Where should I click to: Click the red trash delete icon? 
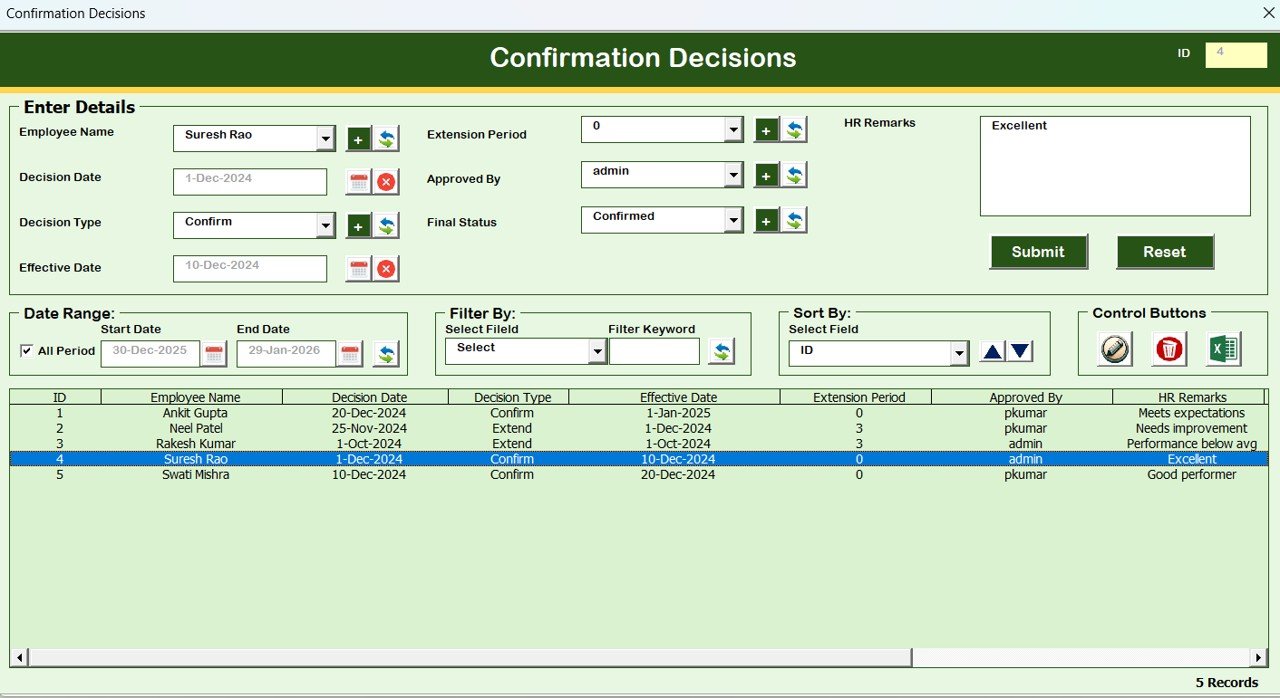[1168, 349]
